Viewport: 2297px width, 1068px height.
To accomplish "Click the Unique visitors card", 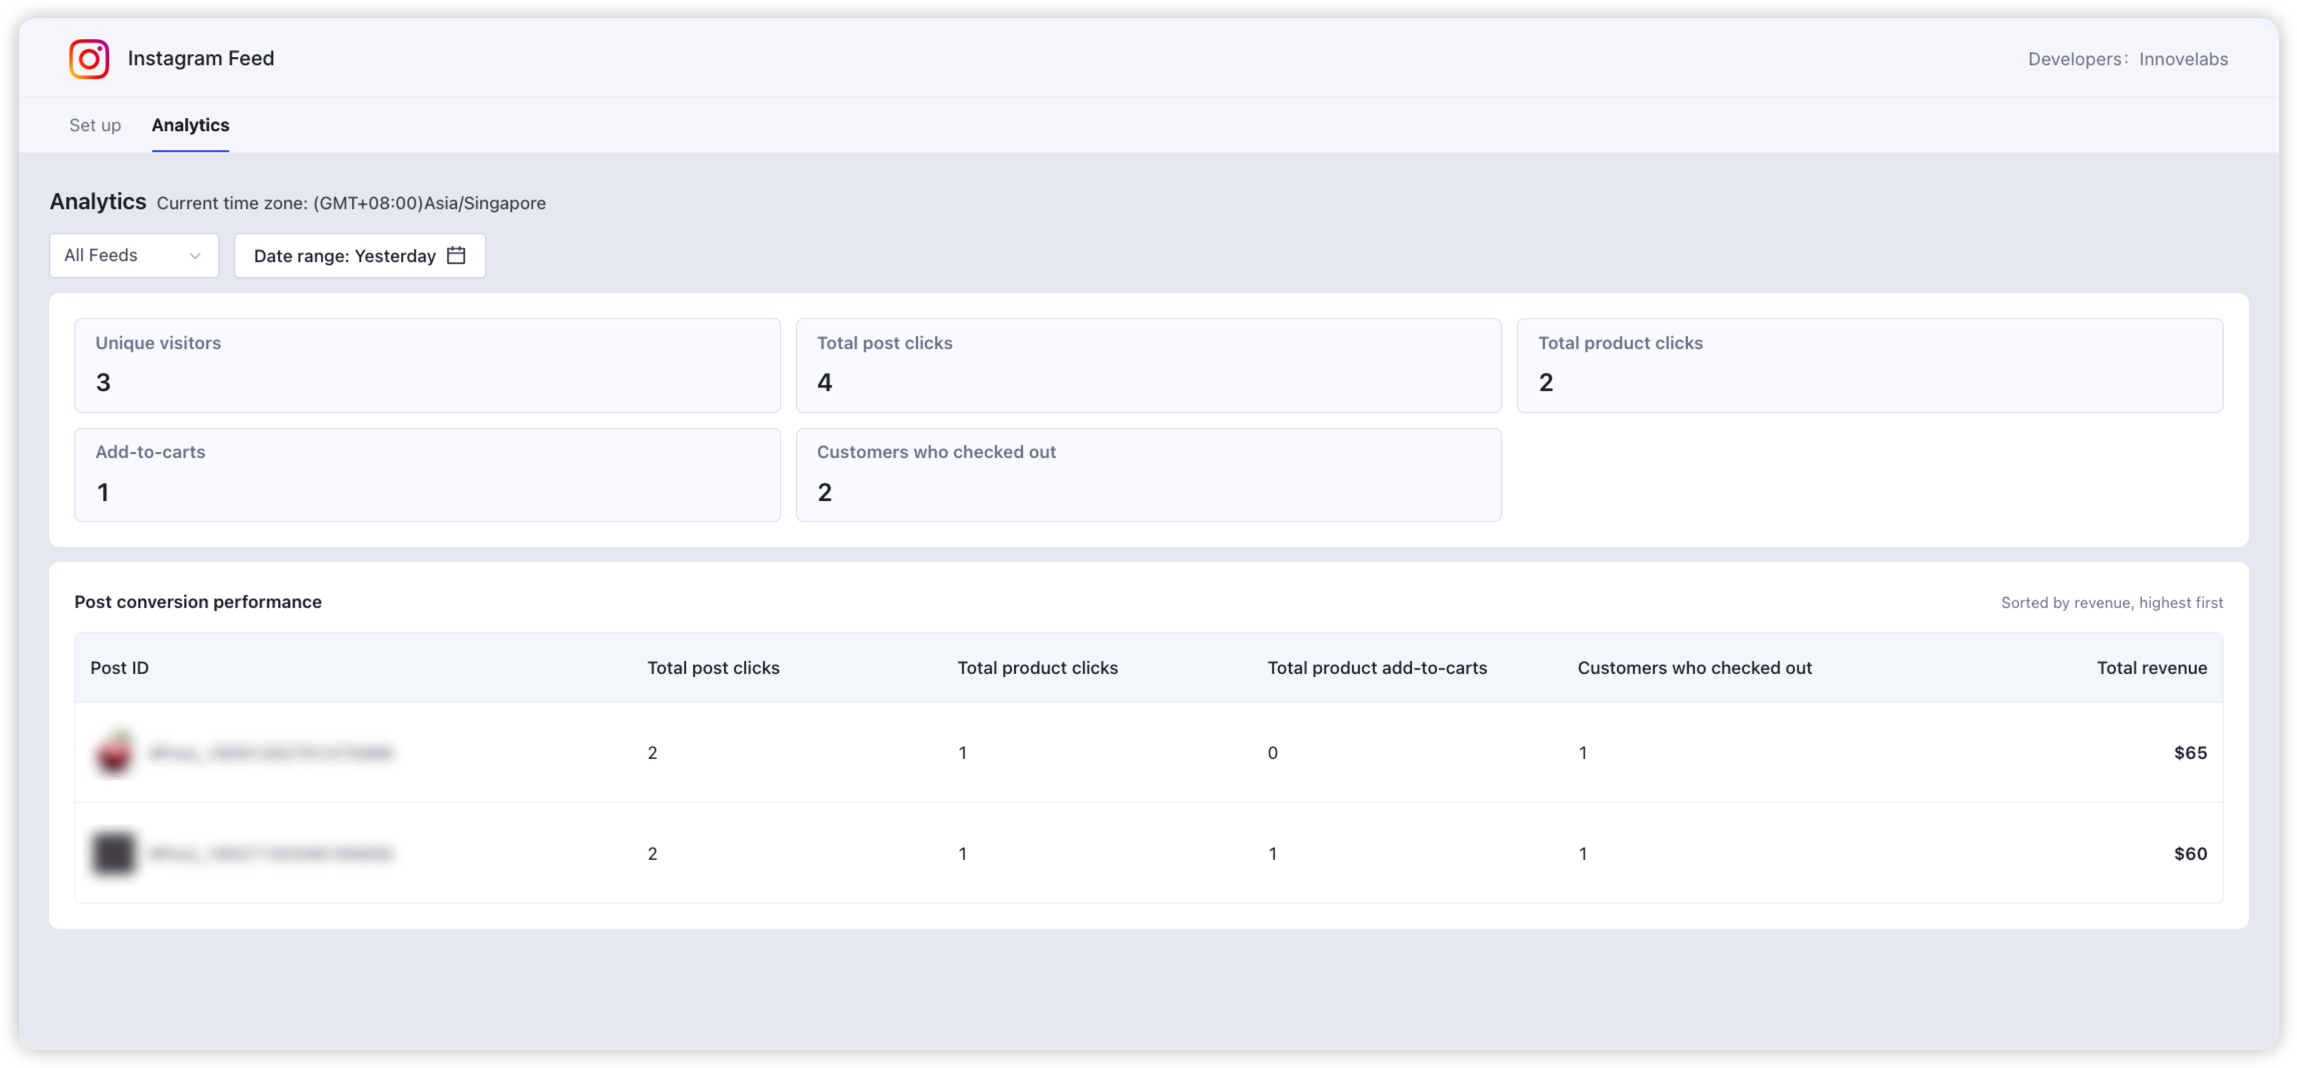I will click(x=427, y=365).
